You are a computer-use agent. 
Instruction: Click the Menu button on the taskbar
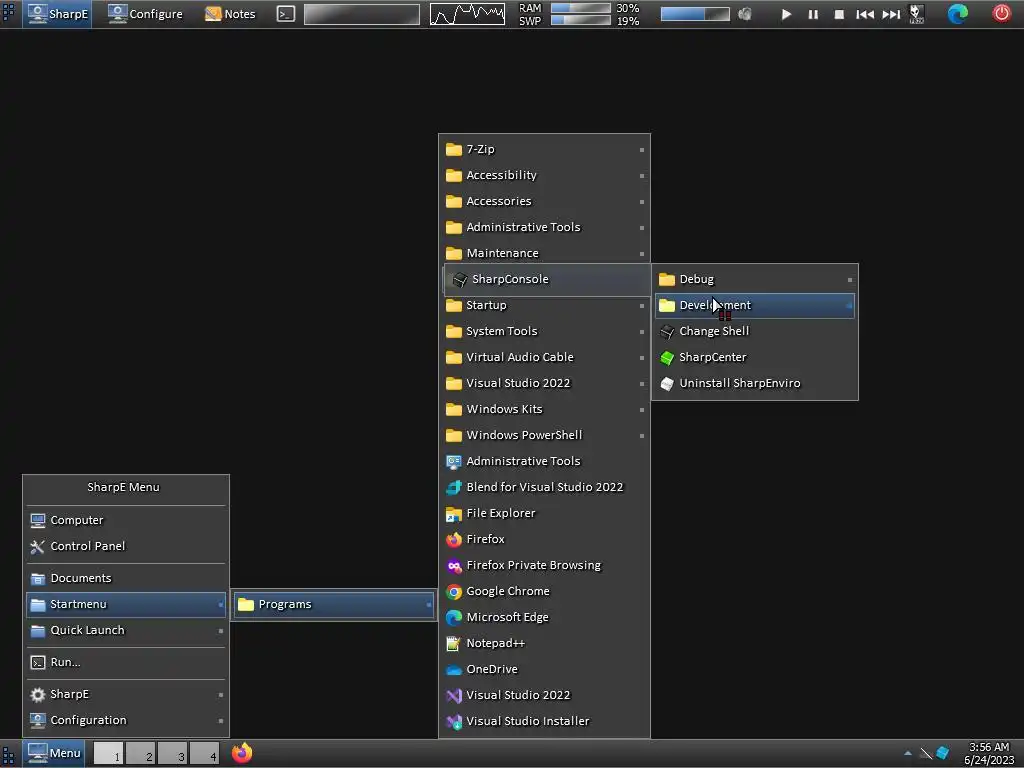point(54,753)
